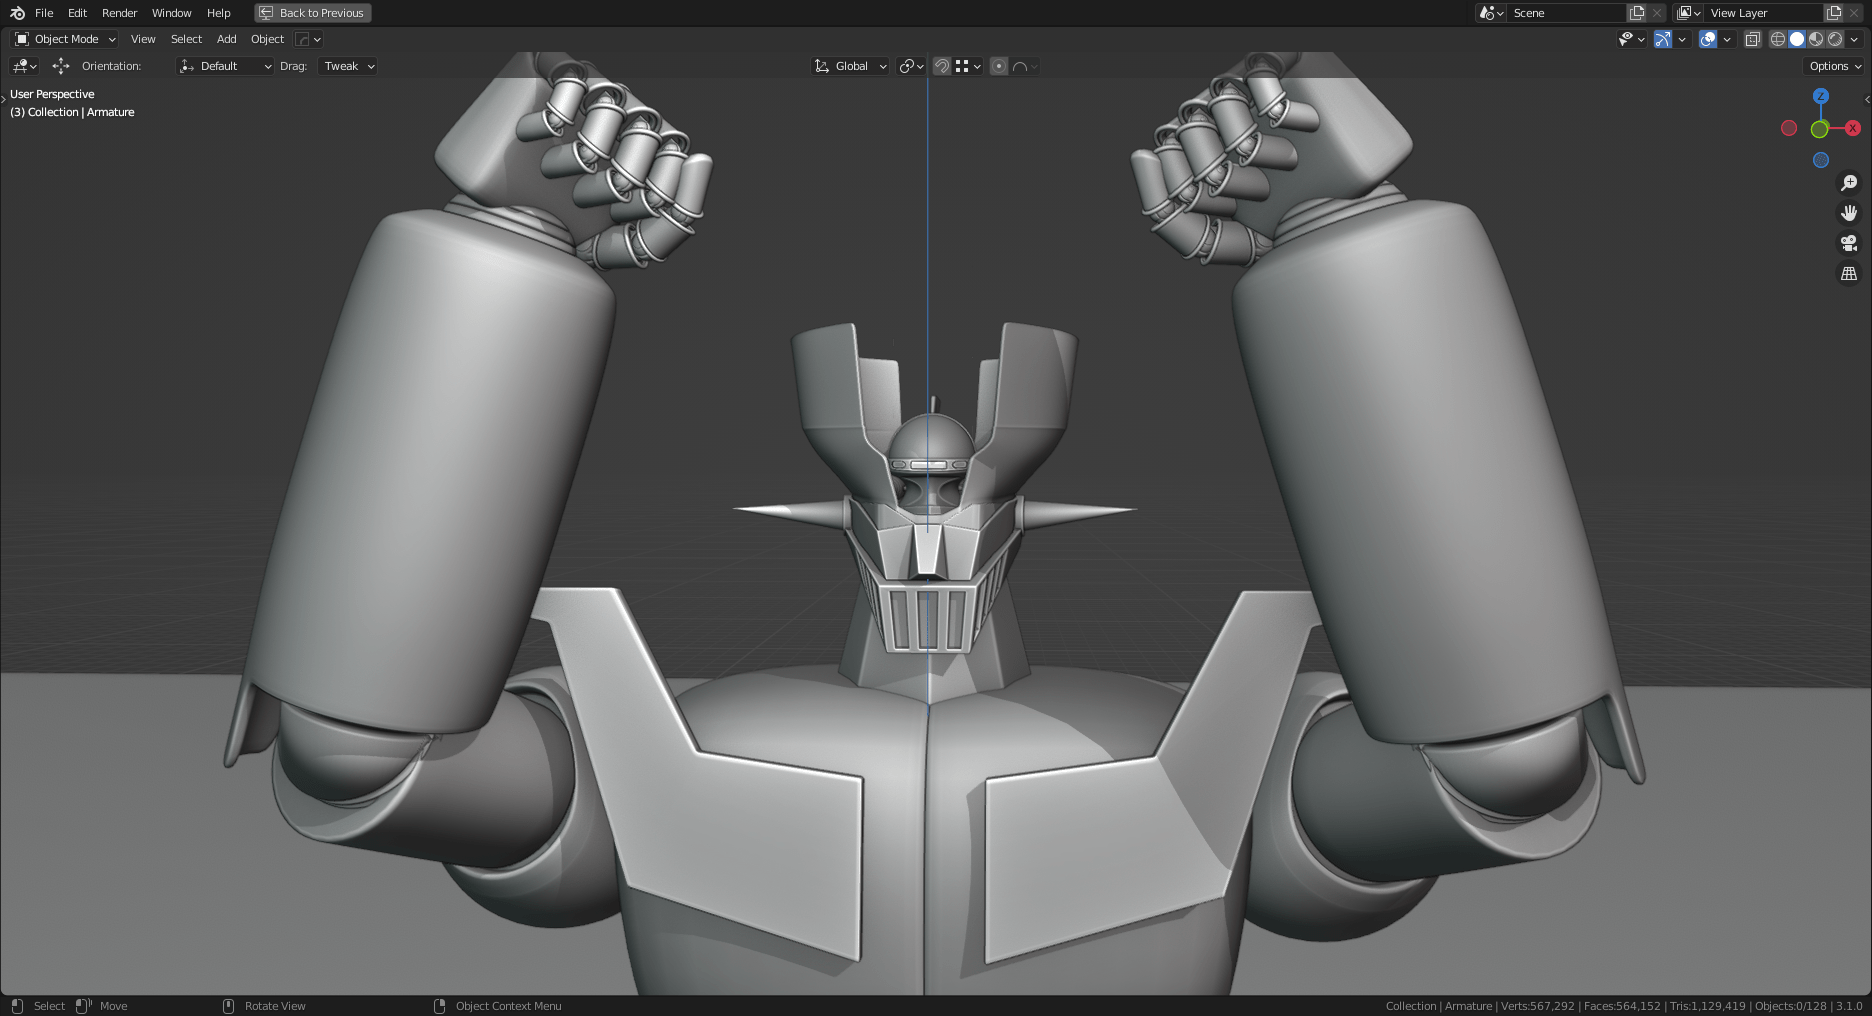Screen dimensions: 1872x1016
Task: Open object type visibility eye dropdown
Action: click(1632, 39)
